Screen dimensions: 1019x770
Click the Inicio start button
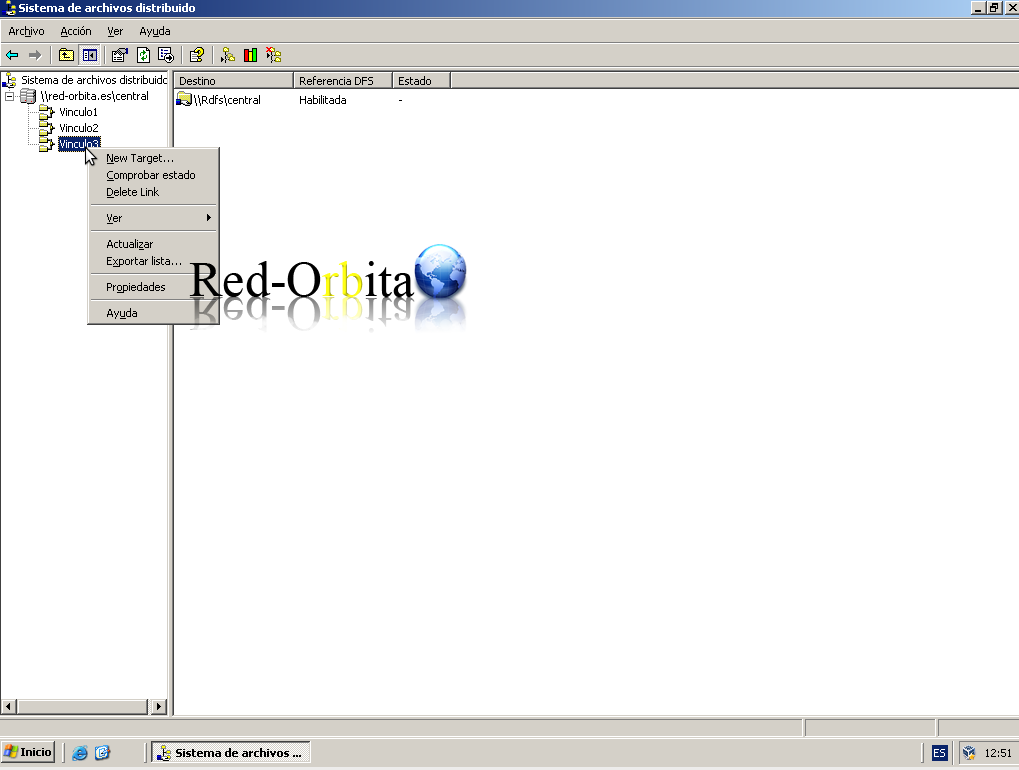pyautogui.click(x=28, y=752)
